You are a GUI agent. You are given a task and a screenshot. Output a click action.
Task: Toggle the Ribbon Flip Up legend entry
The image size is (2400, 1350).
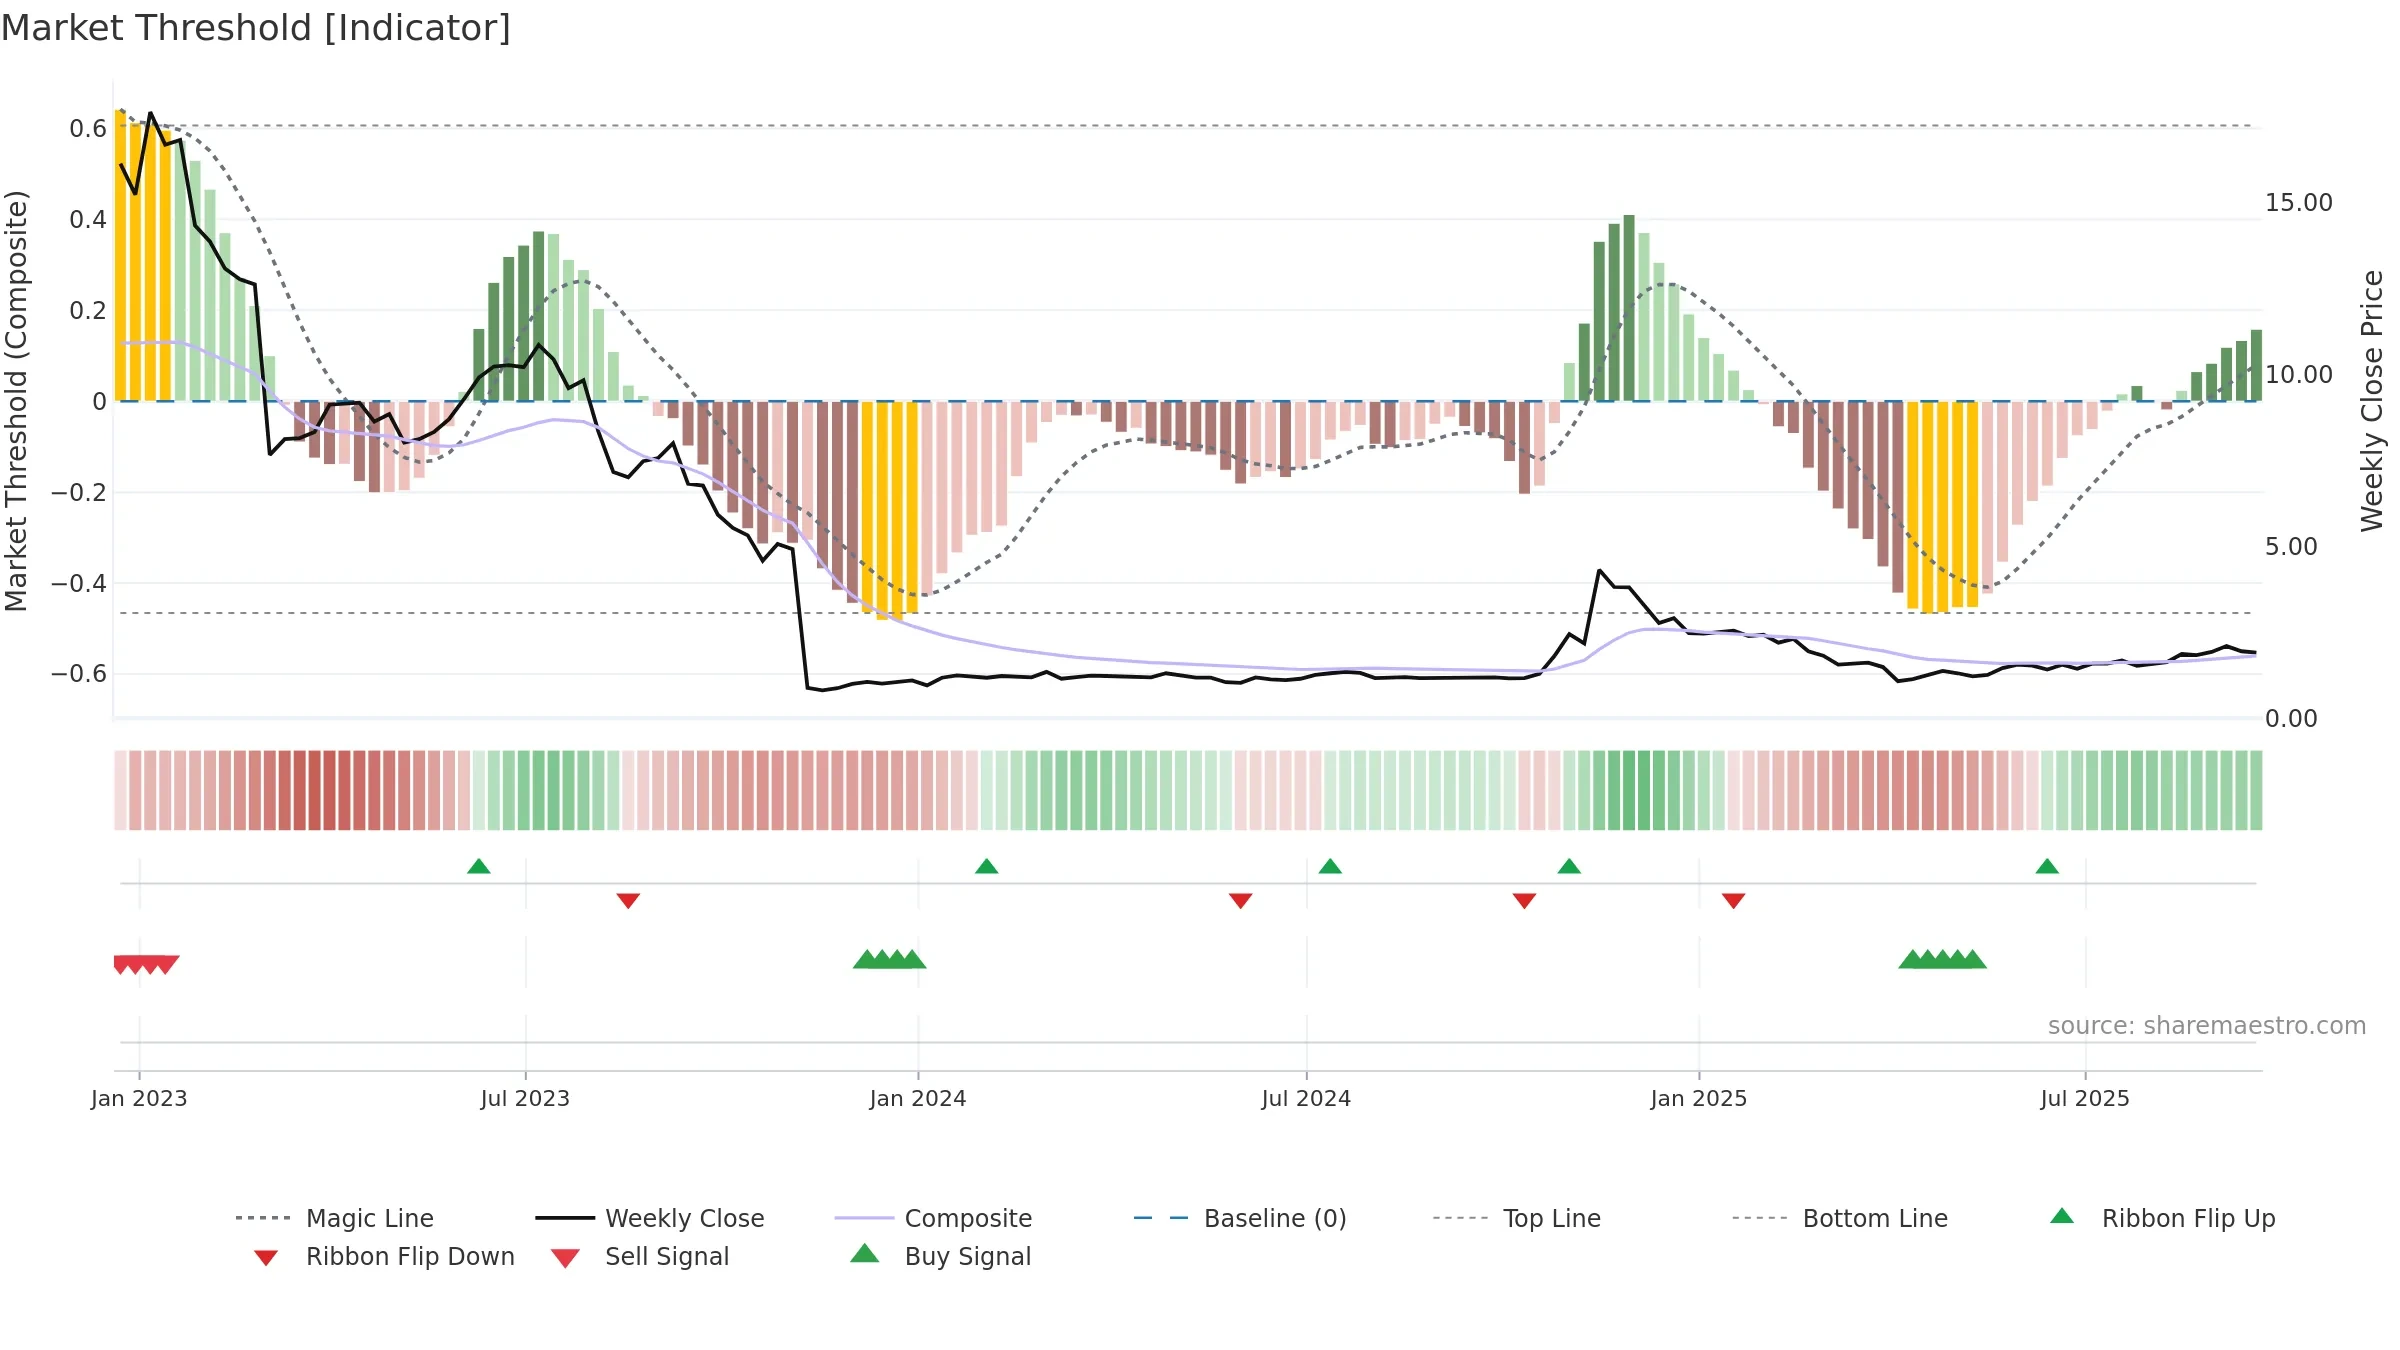pos(2162,1218)
